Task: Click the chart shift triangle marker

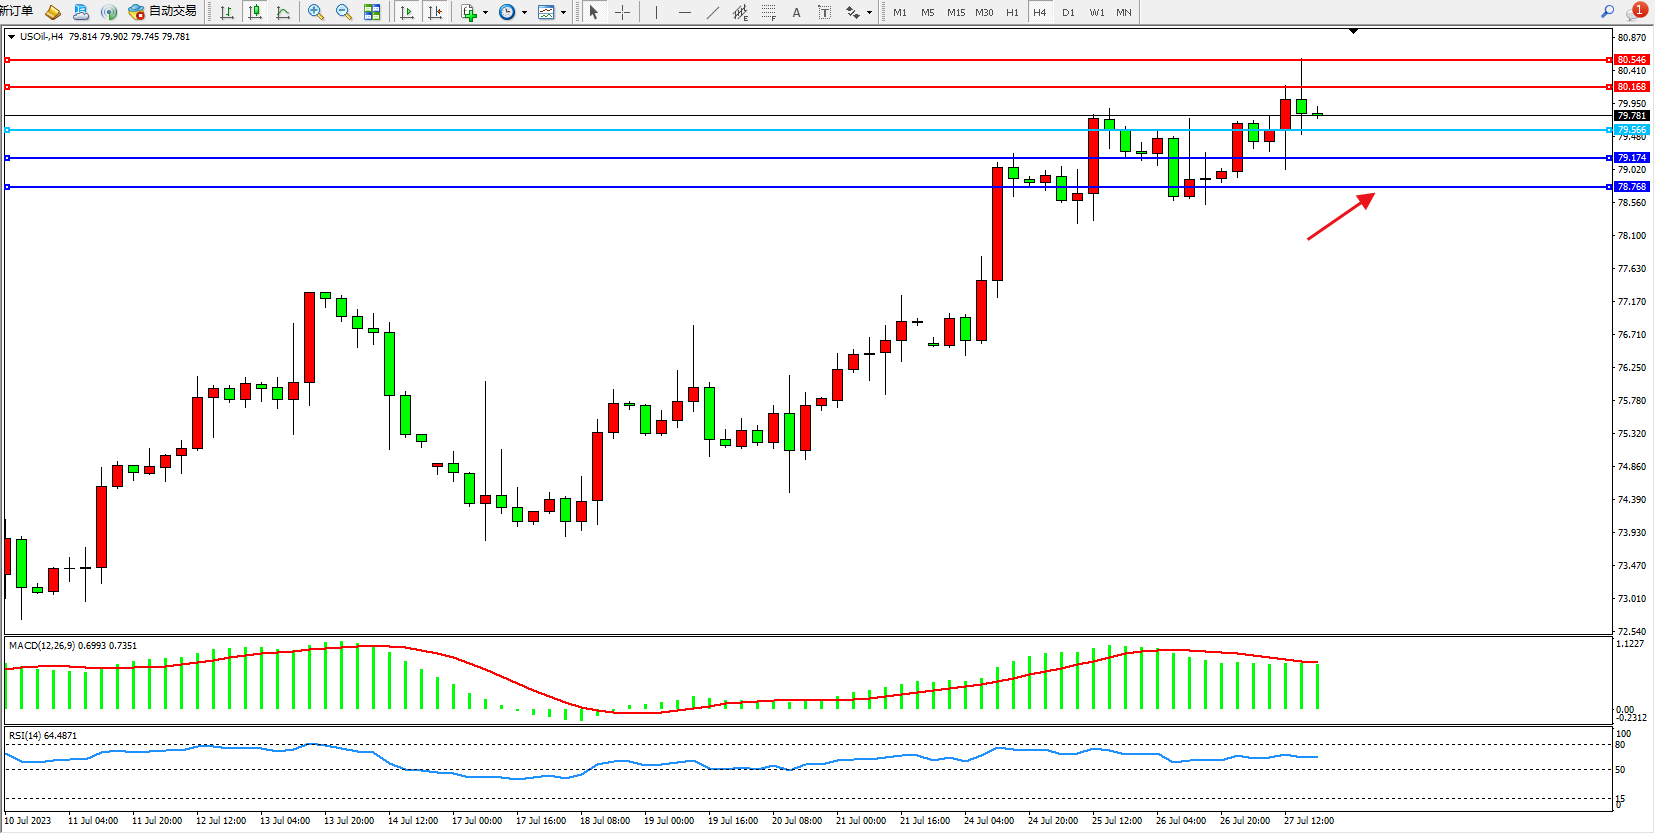Action: [1353, 32]
